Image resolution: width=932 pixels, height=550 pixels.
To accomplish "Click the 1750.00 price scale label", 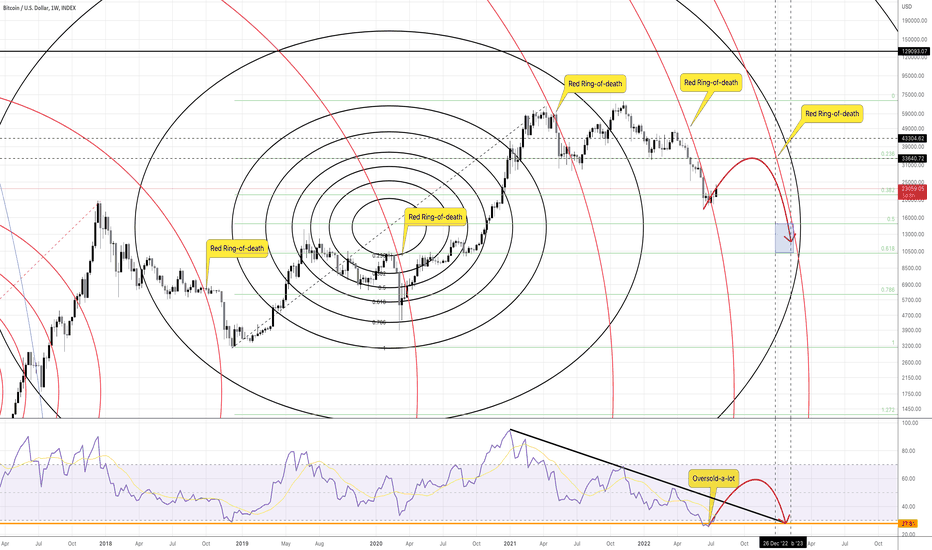I will coord(914,394).
